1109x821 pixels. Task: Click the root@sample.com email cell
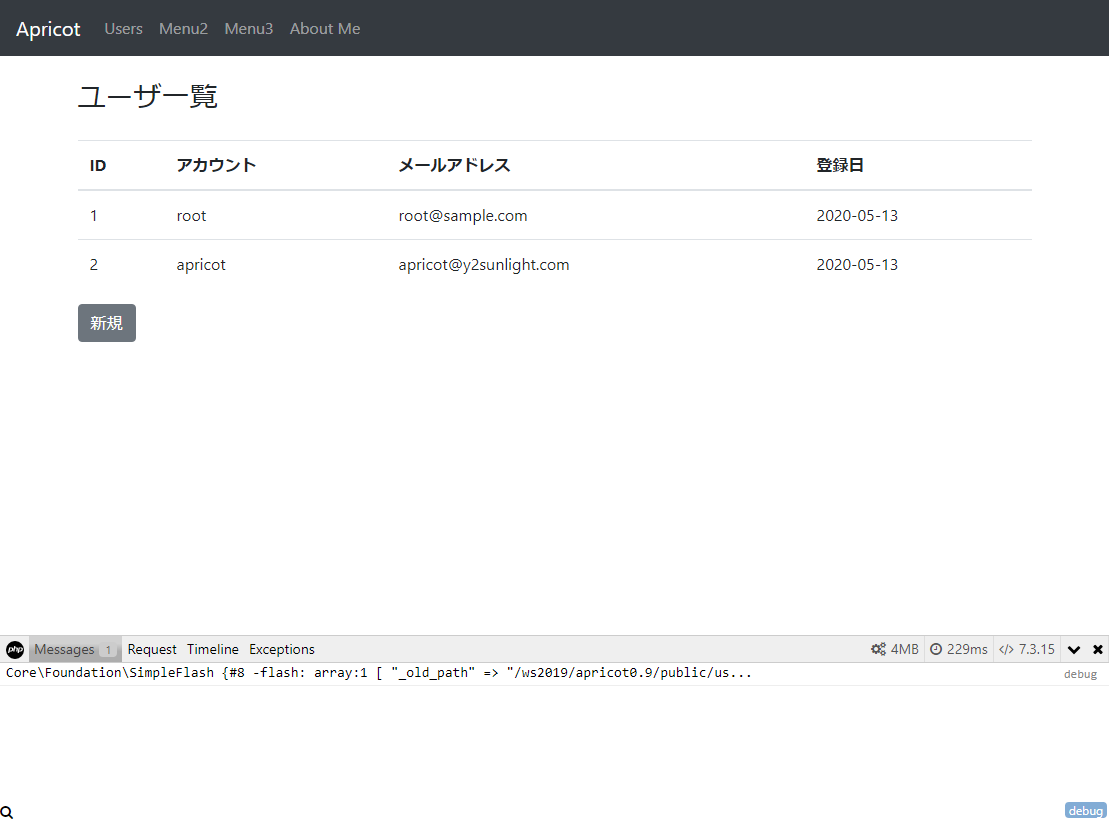(x=463, y=215)
